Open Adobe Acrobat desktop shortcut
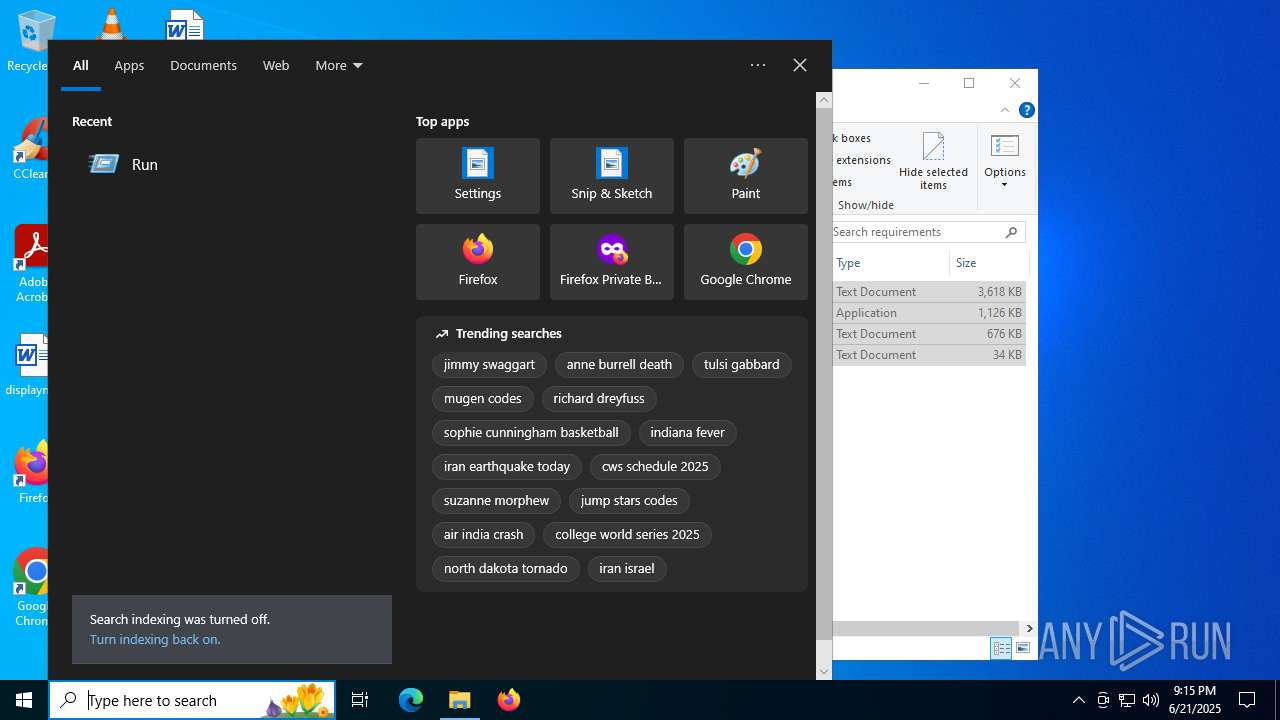 [30, 263]
